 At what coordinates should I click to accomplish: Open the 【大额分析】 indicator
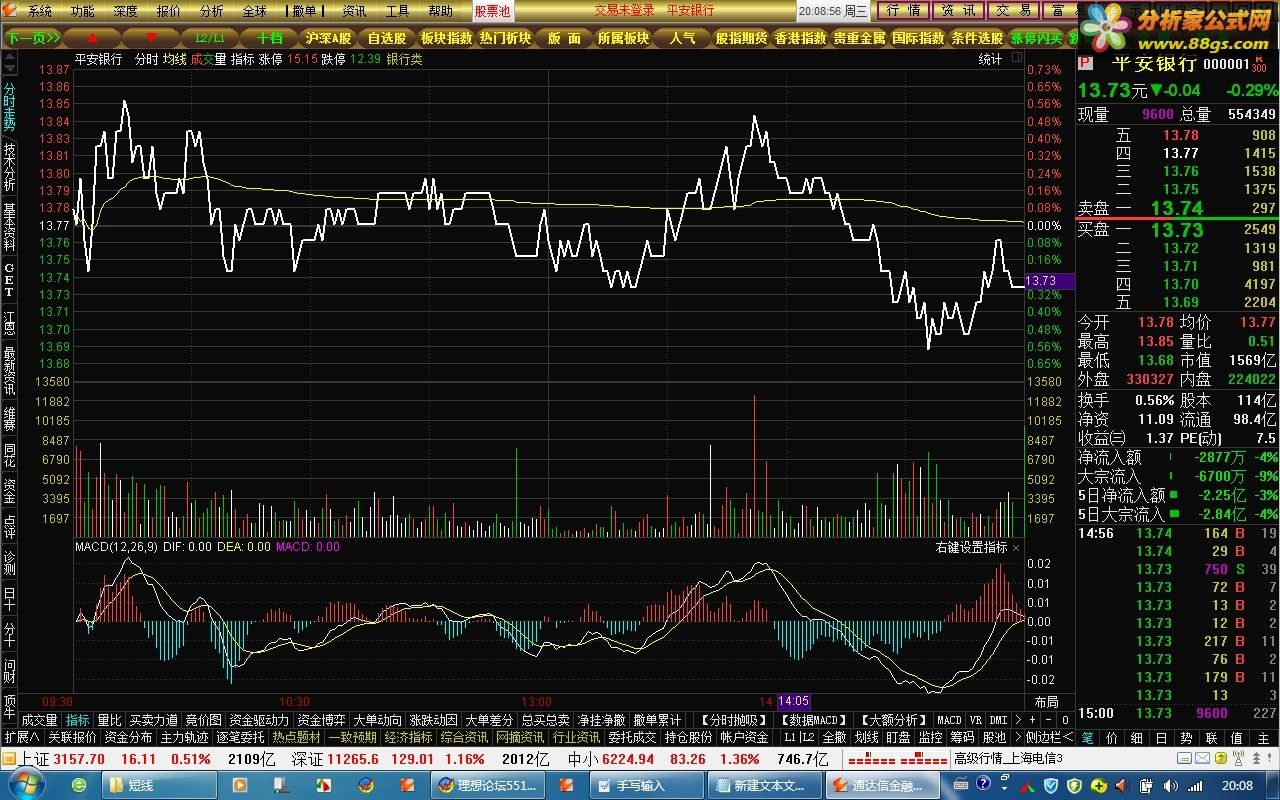[x=892, y=720]
